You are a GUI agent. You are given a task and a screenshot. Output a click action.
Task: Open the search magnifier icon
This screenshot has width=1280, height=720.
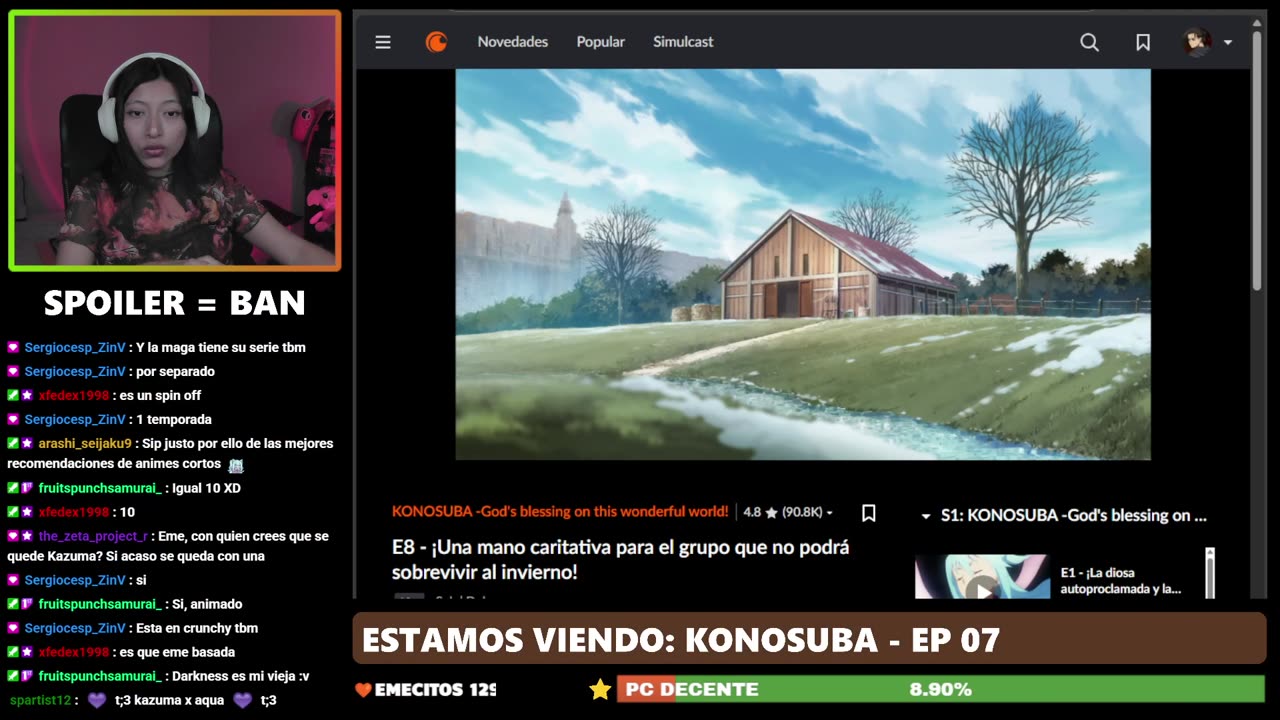[x=1089, y=42]
